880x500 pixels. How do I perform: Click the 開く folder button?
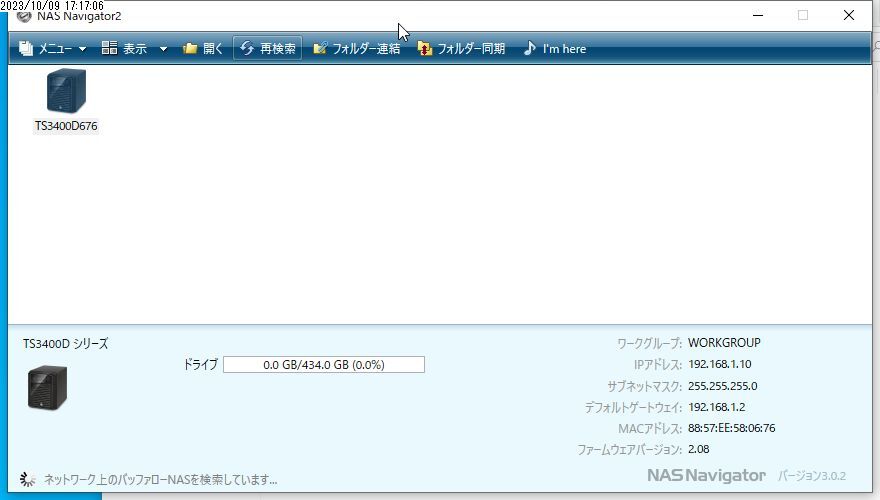coord(203,49)
